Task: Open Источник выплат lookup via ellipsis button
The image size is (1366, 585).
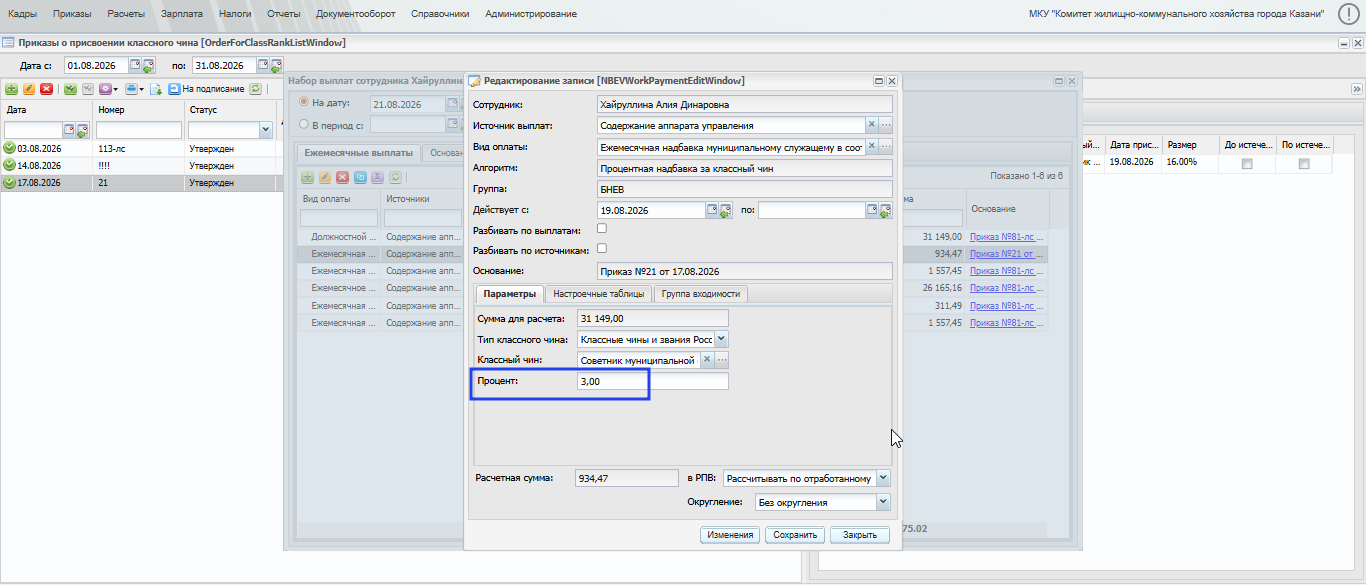Action: click(885, 125)
